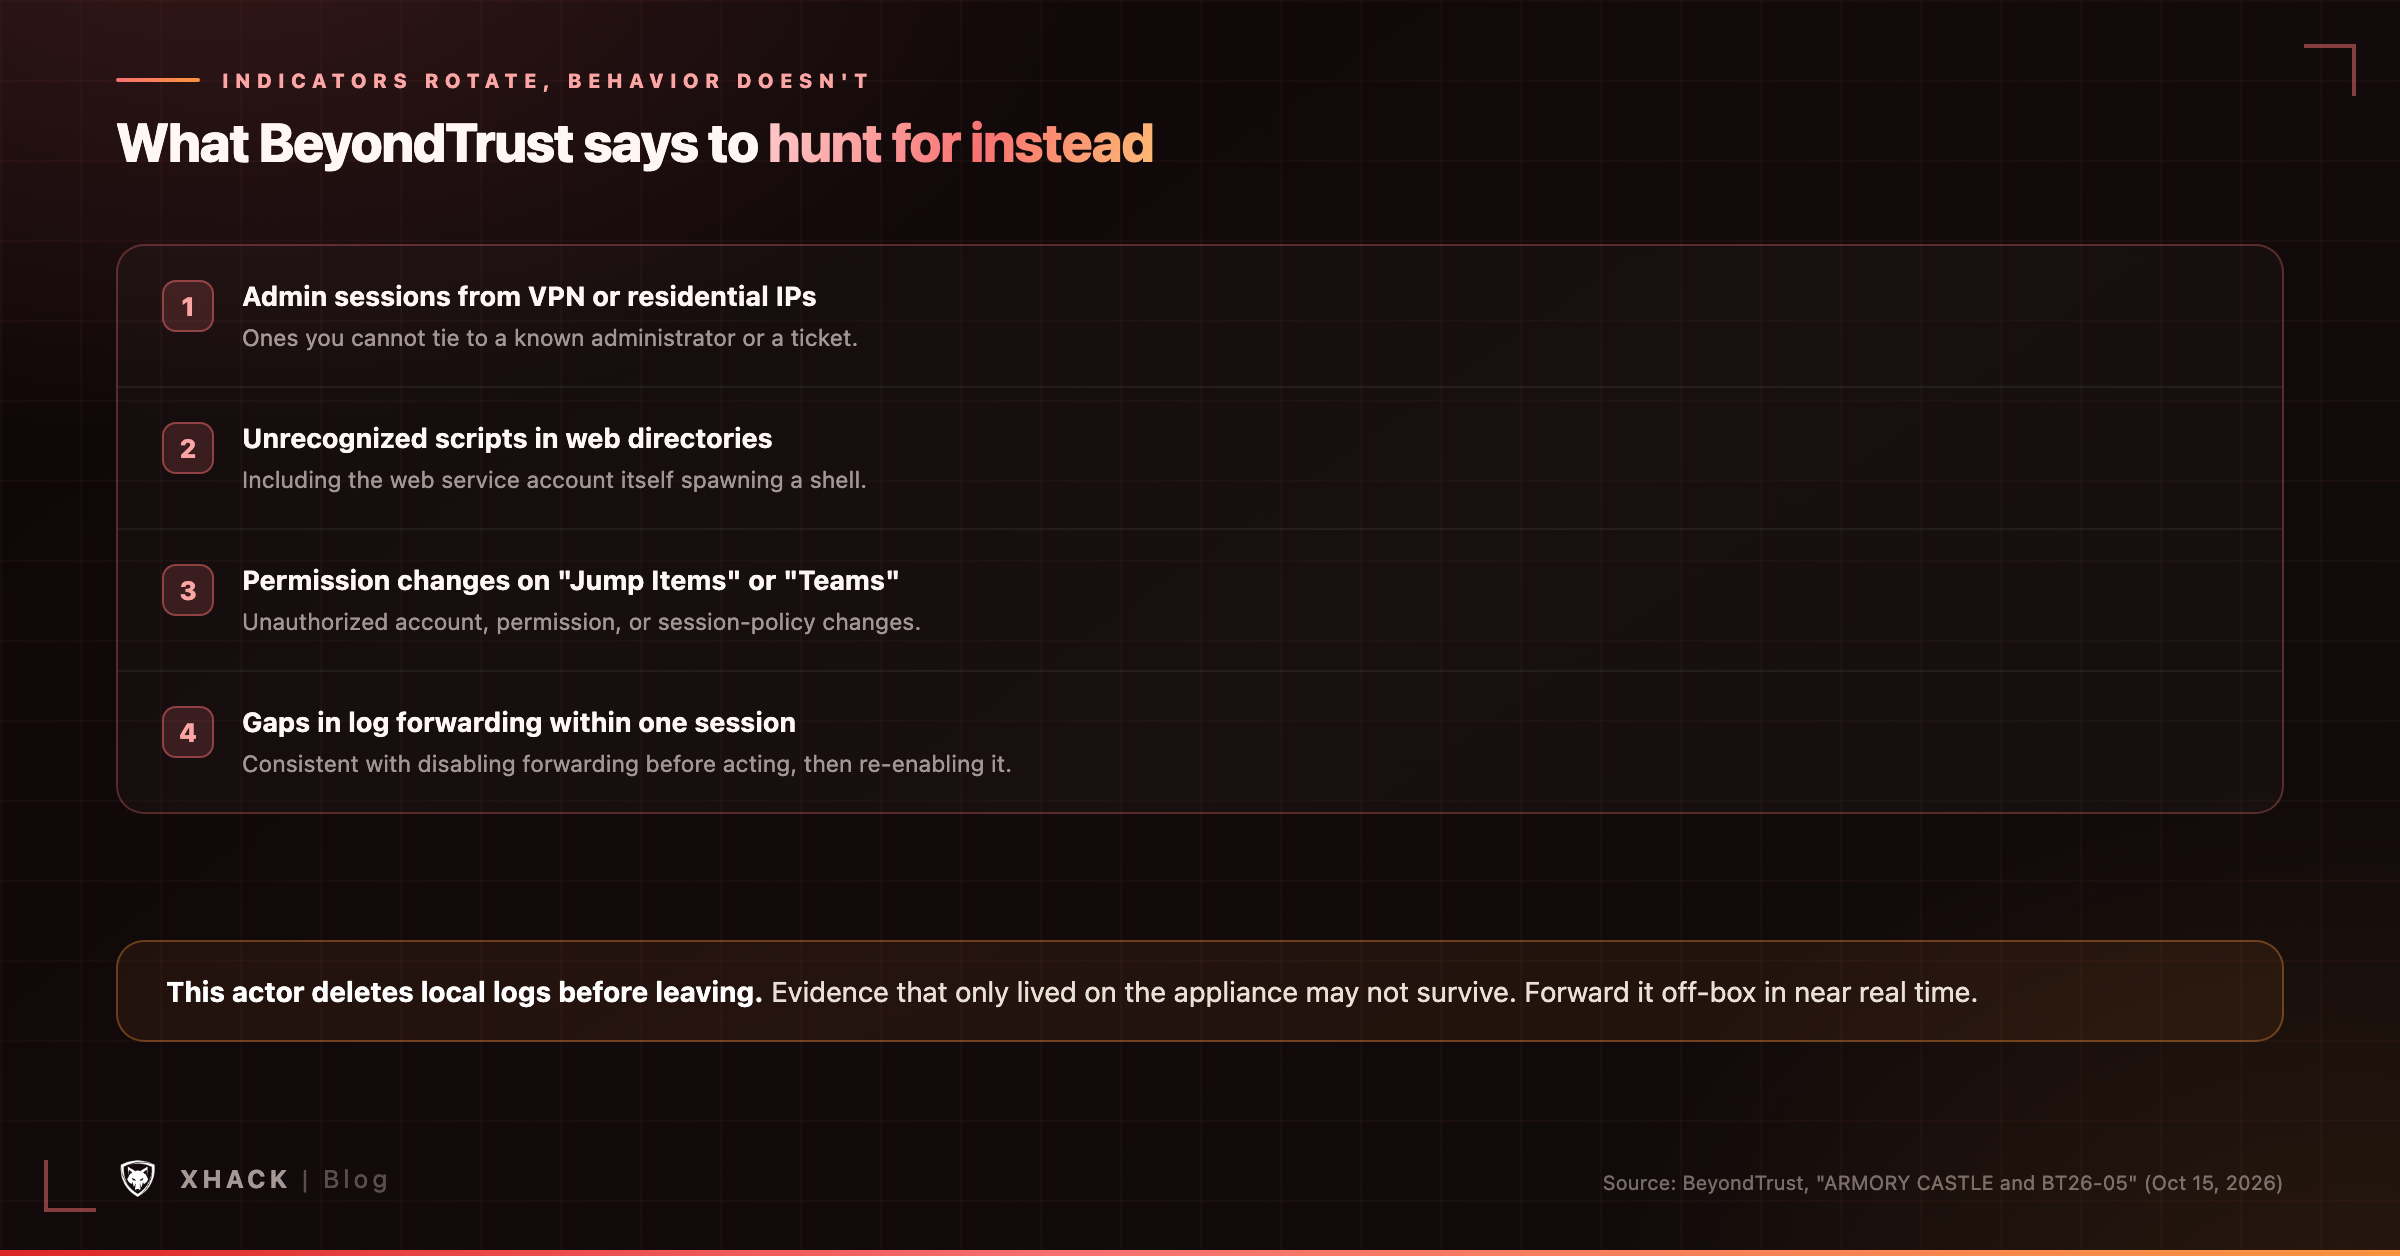Viewport: 2400px width, 1256px height.
Task: Click heading "Admin sessions from VPN or residential IPs"
Action: [x=529, y=297]
